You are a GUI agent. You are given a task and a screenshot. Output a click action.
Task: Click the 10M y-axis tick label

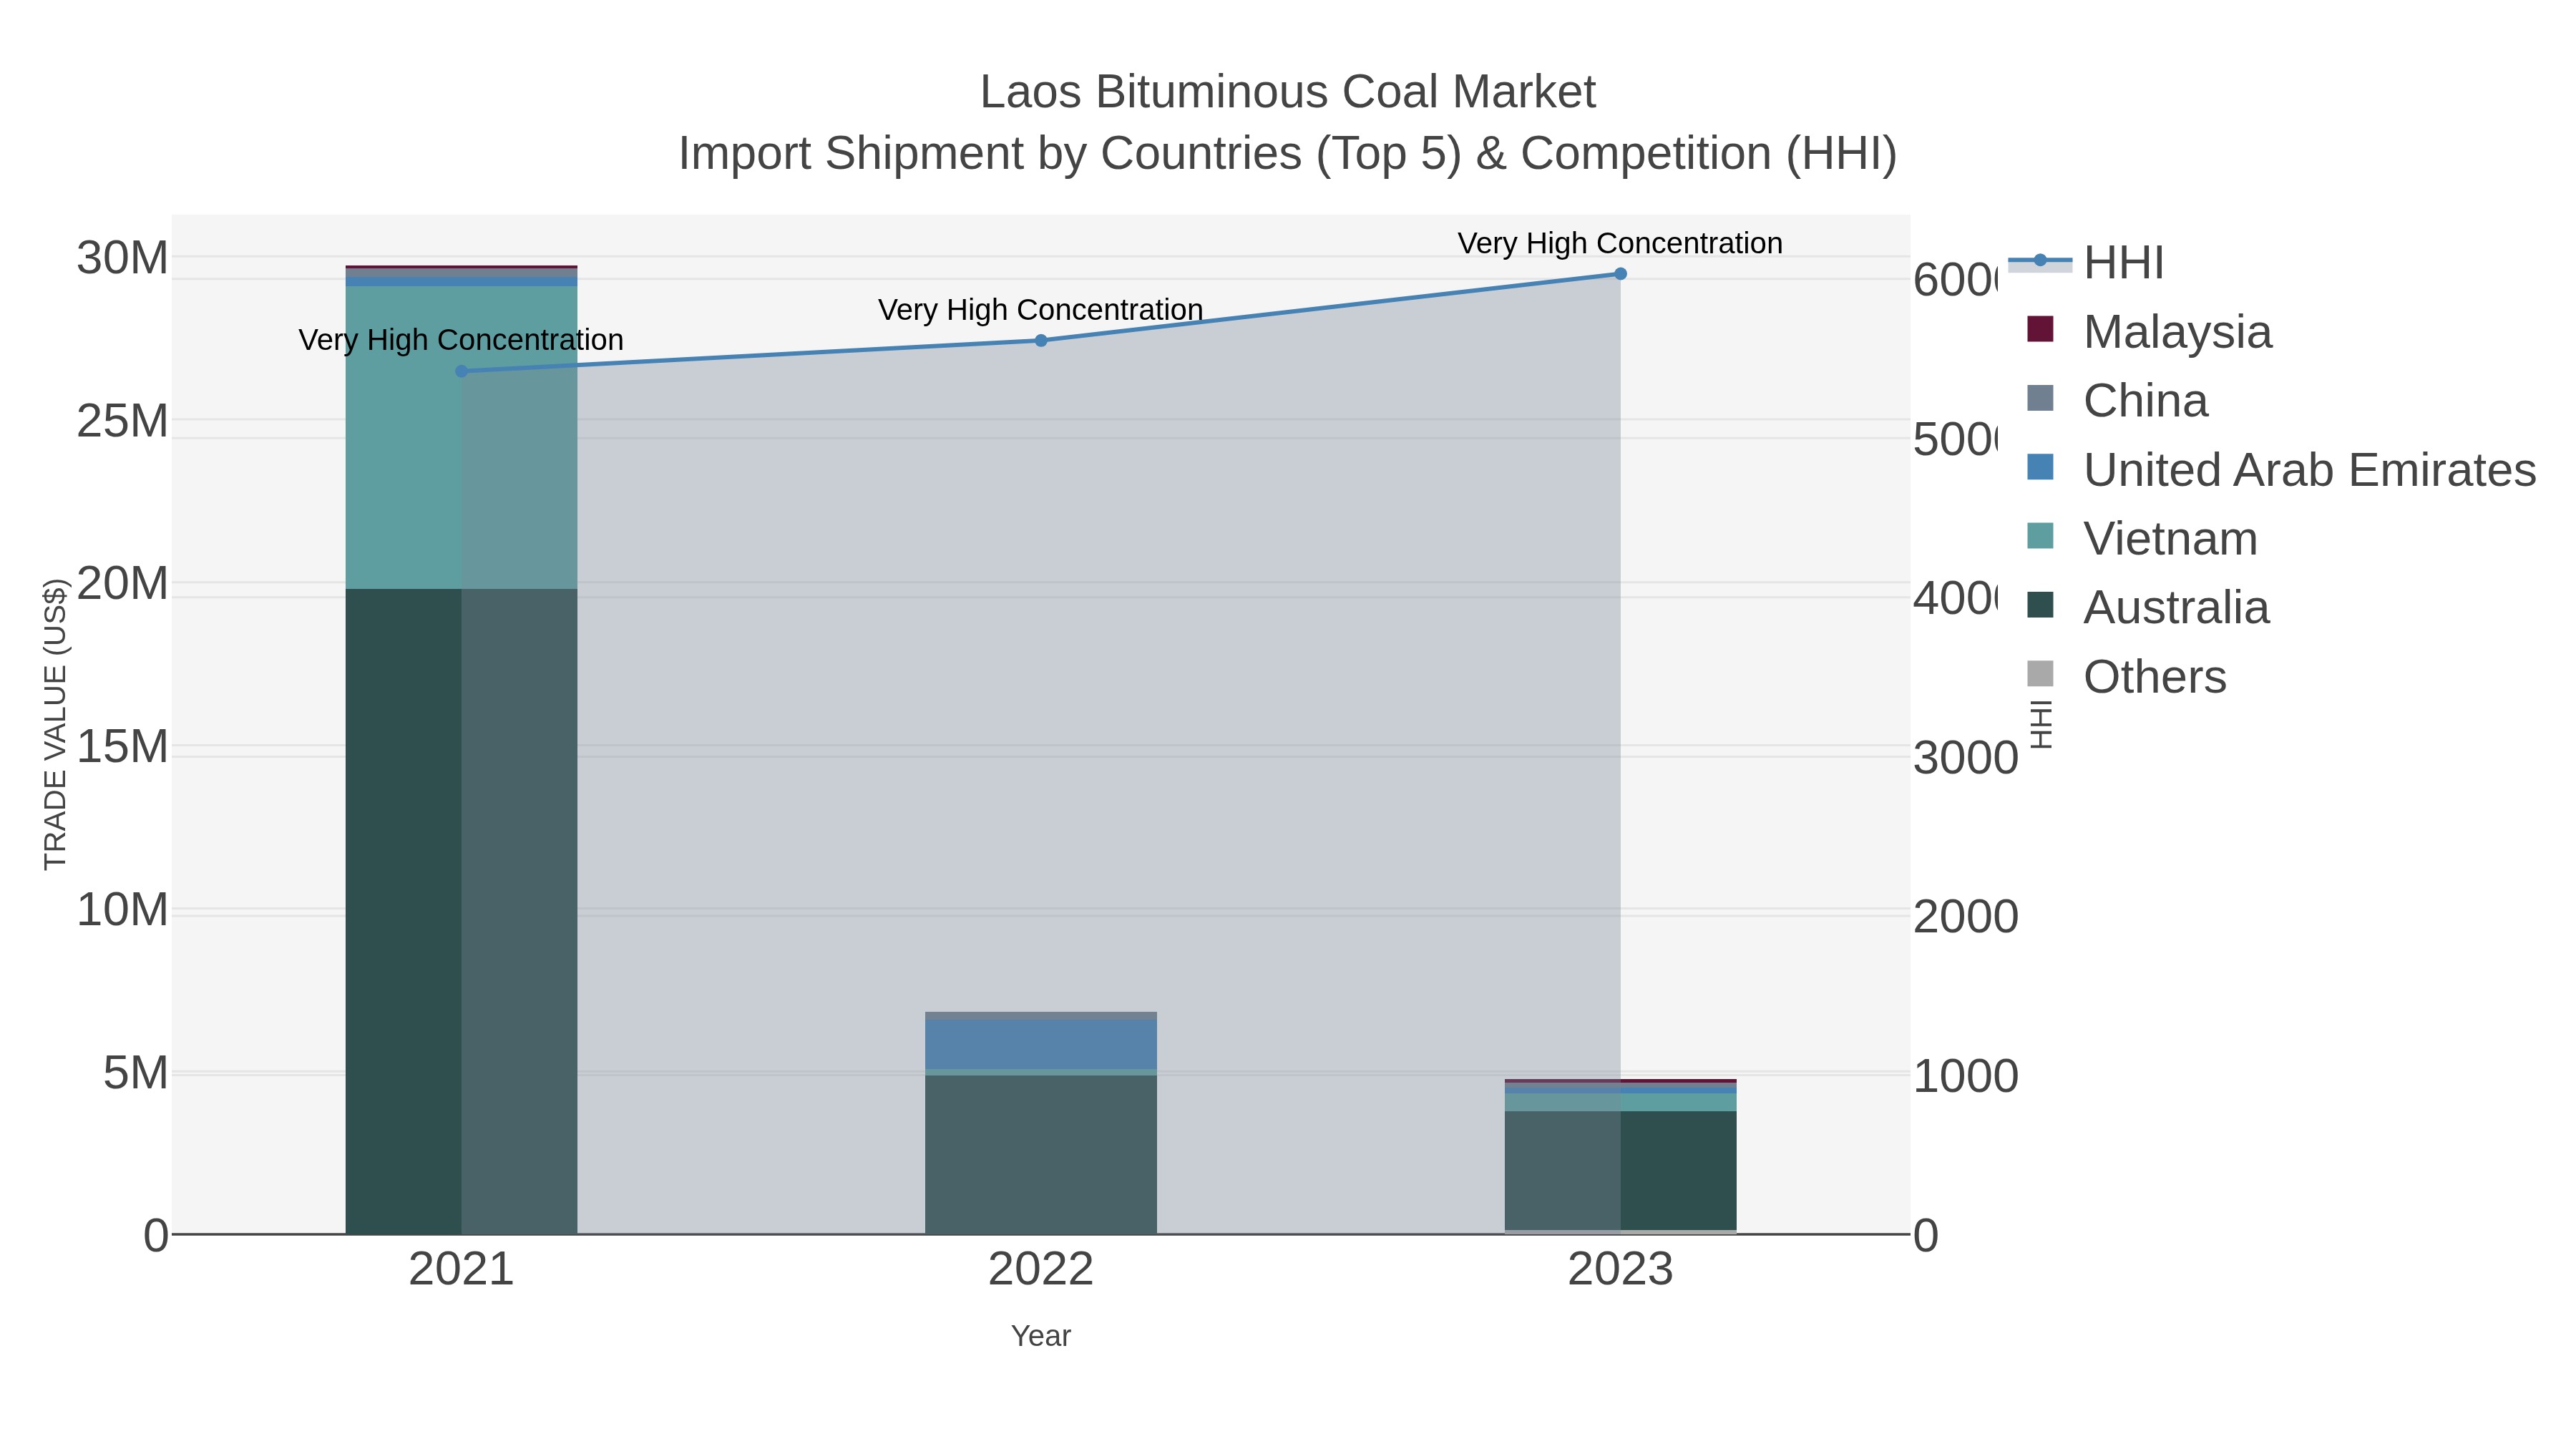(122, 910)
